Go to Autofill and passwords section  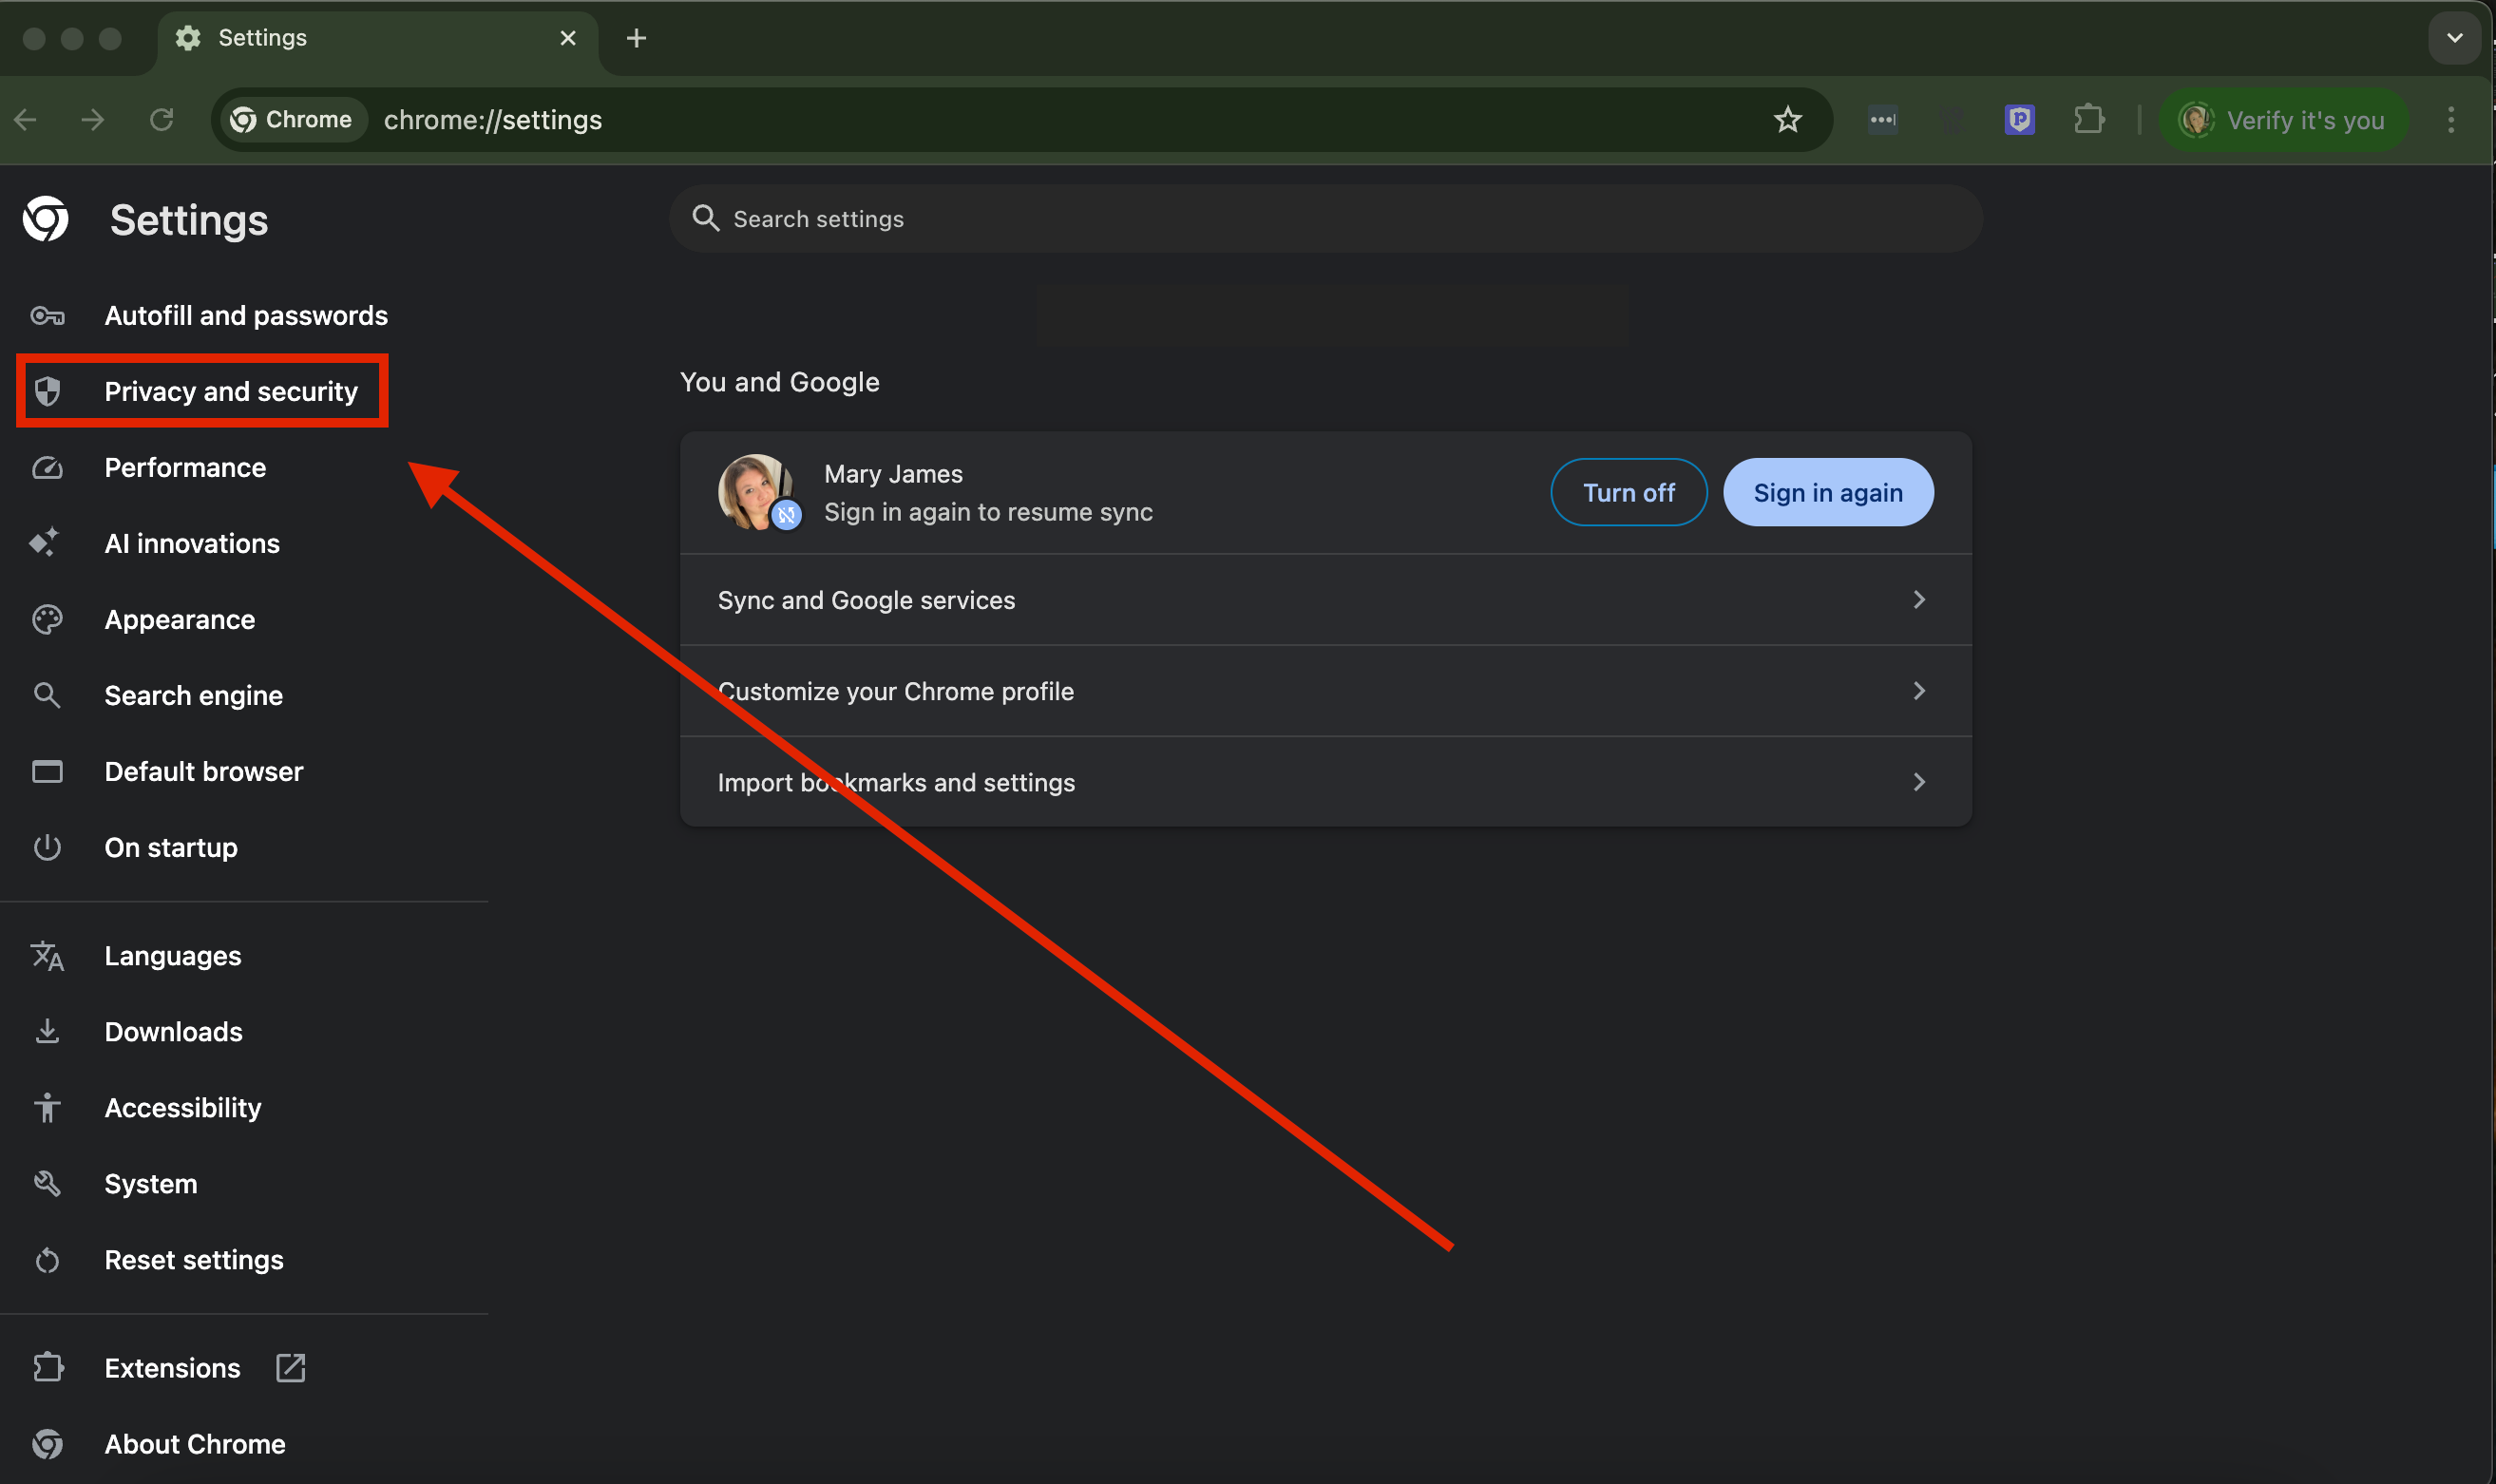coord(245,315)
